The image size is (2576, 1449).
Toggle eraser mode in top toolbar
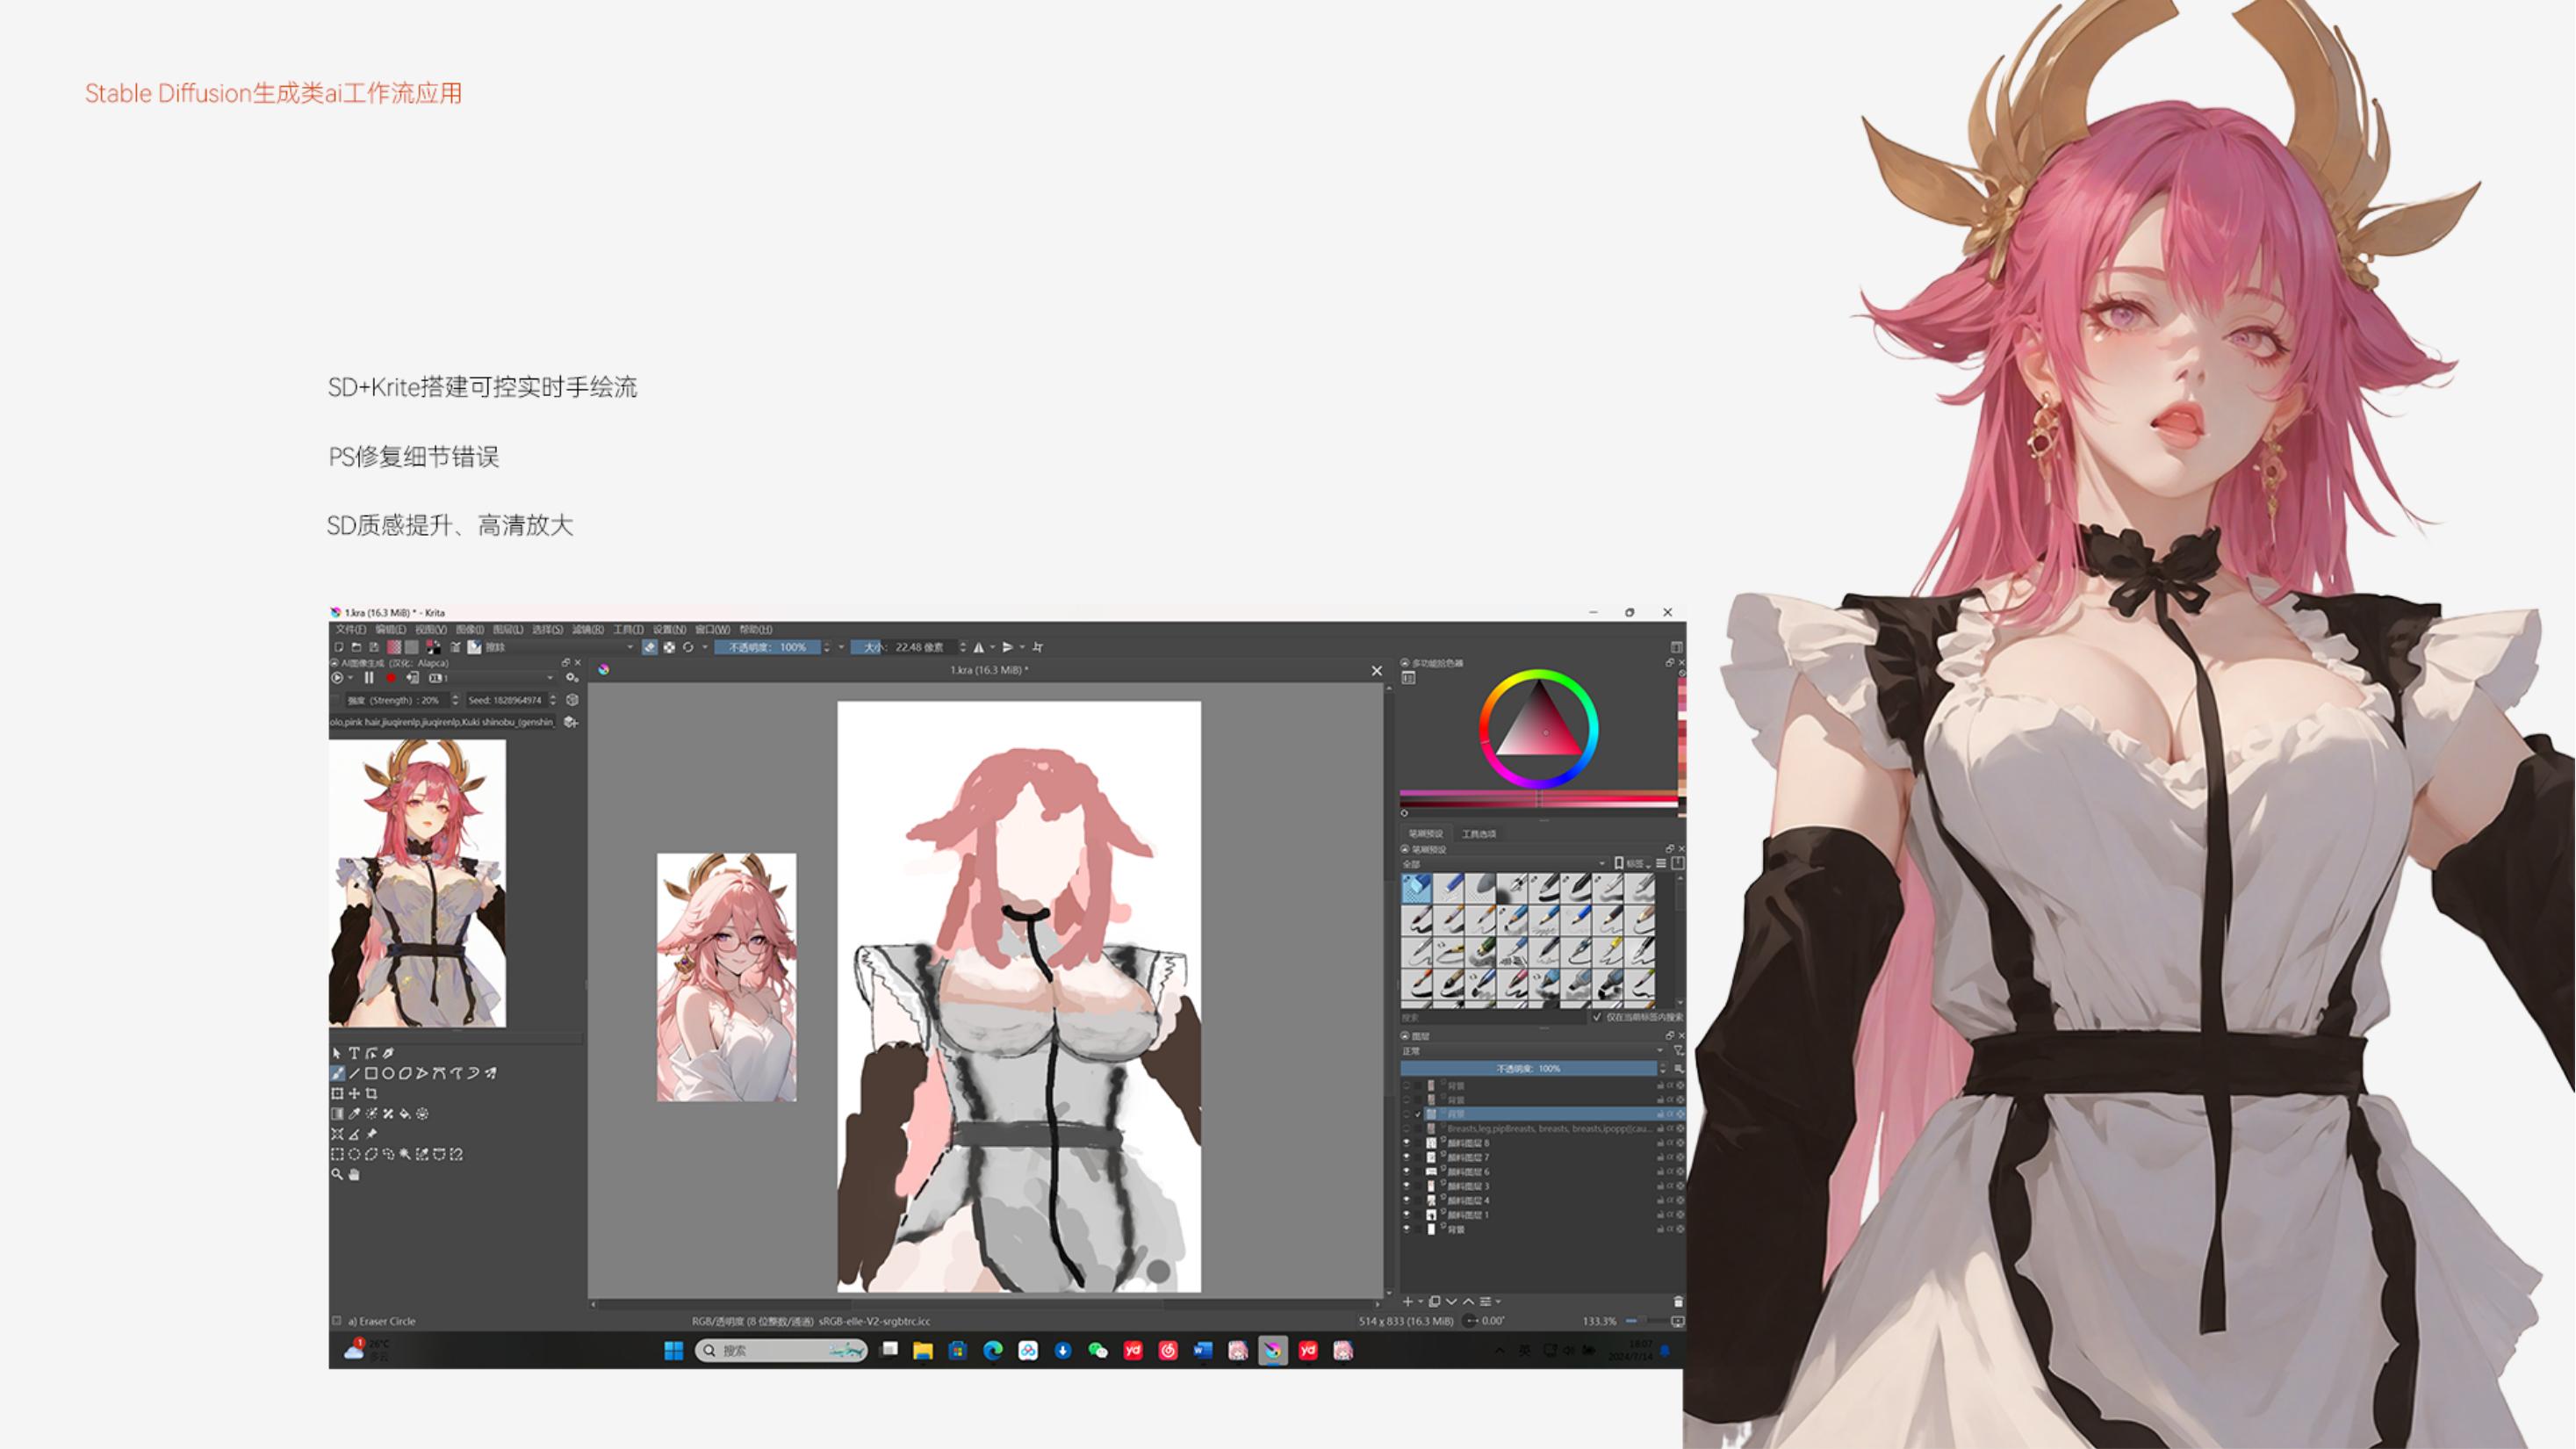[x=650, y=647]
